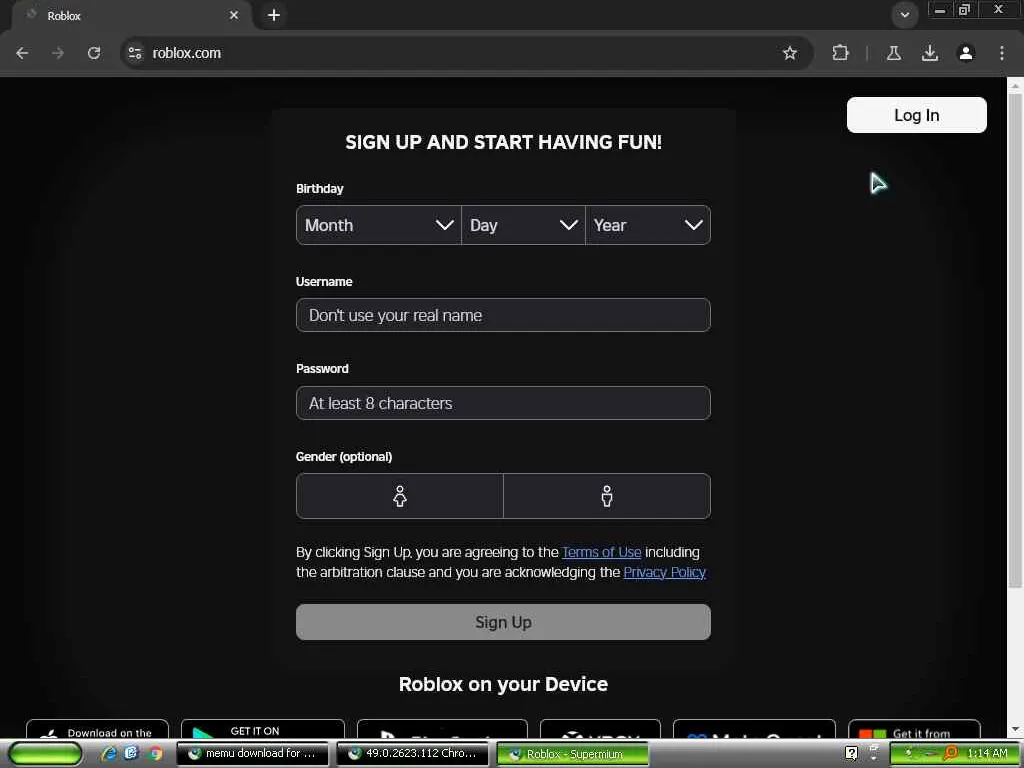Open a new browser tab

[274, 15]
